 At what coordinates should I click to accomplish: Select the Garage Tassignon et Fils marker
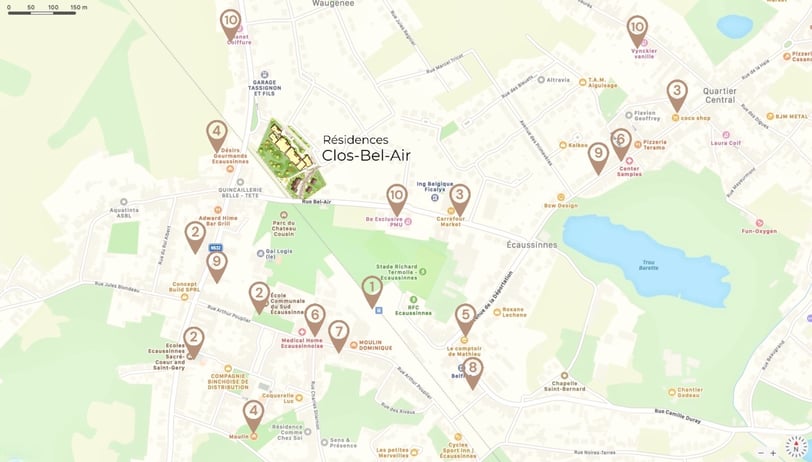[x=265, y=75]
